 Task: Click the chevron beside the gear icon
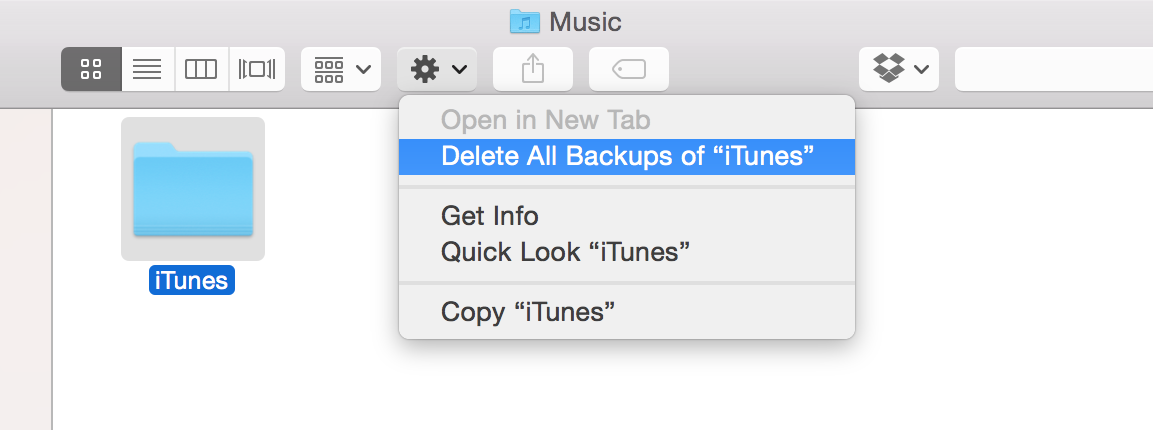click(x=460, y=70)
